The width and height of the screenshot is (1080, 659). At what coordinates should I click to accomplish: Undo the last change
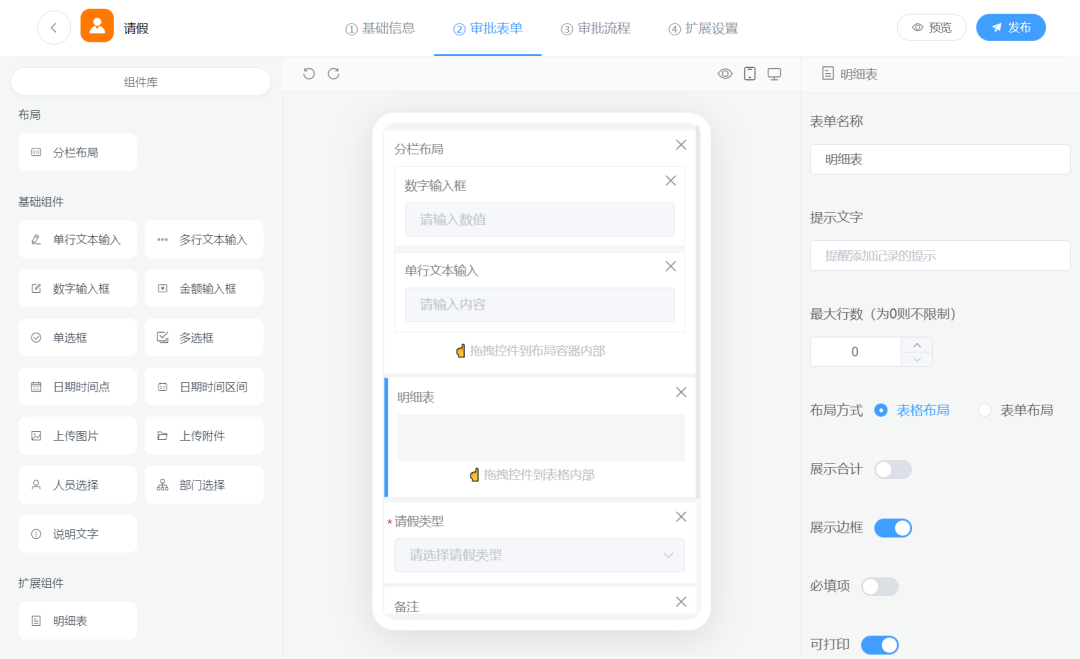(x=309, y=74)
